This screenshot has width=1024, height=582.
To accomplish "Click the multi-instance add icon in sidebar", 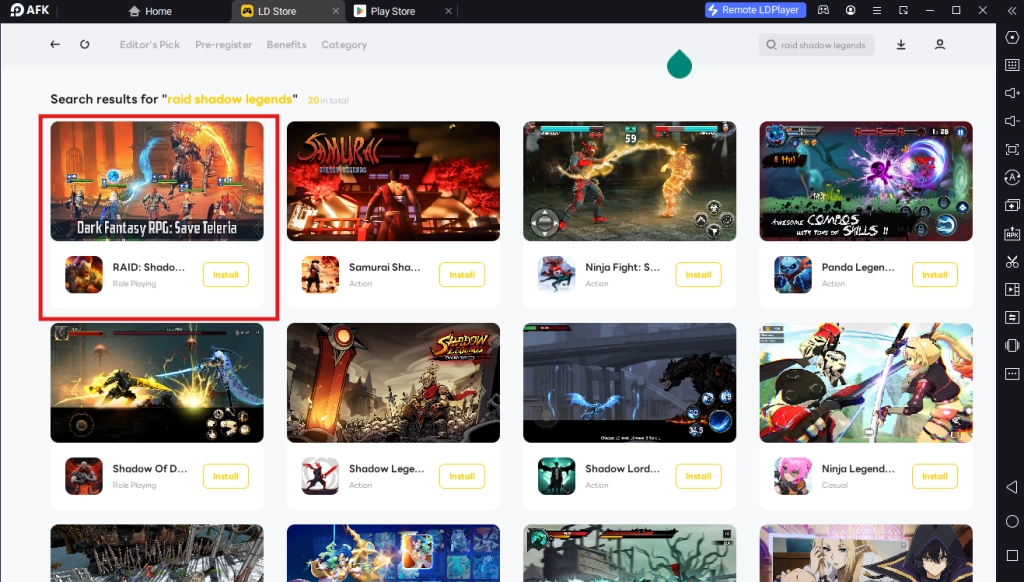I will [x=1012, y=205].
